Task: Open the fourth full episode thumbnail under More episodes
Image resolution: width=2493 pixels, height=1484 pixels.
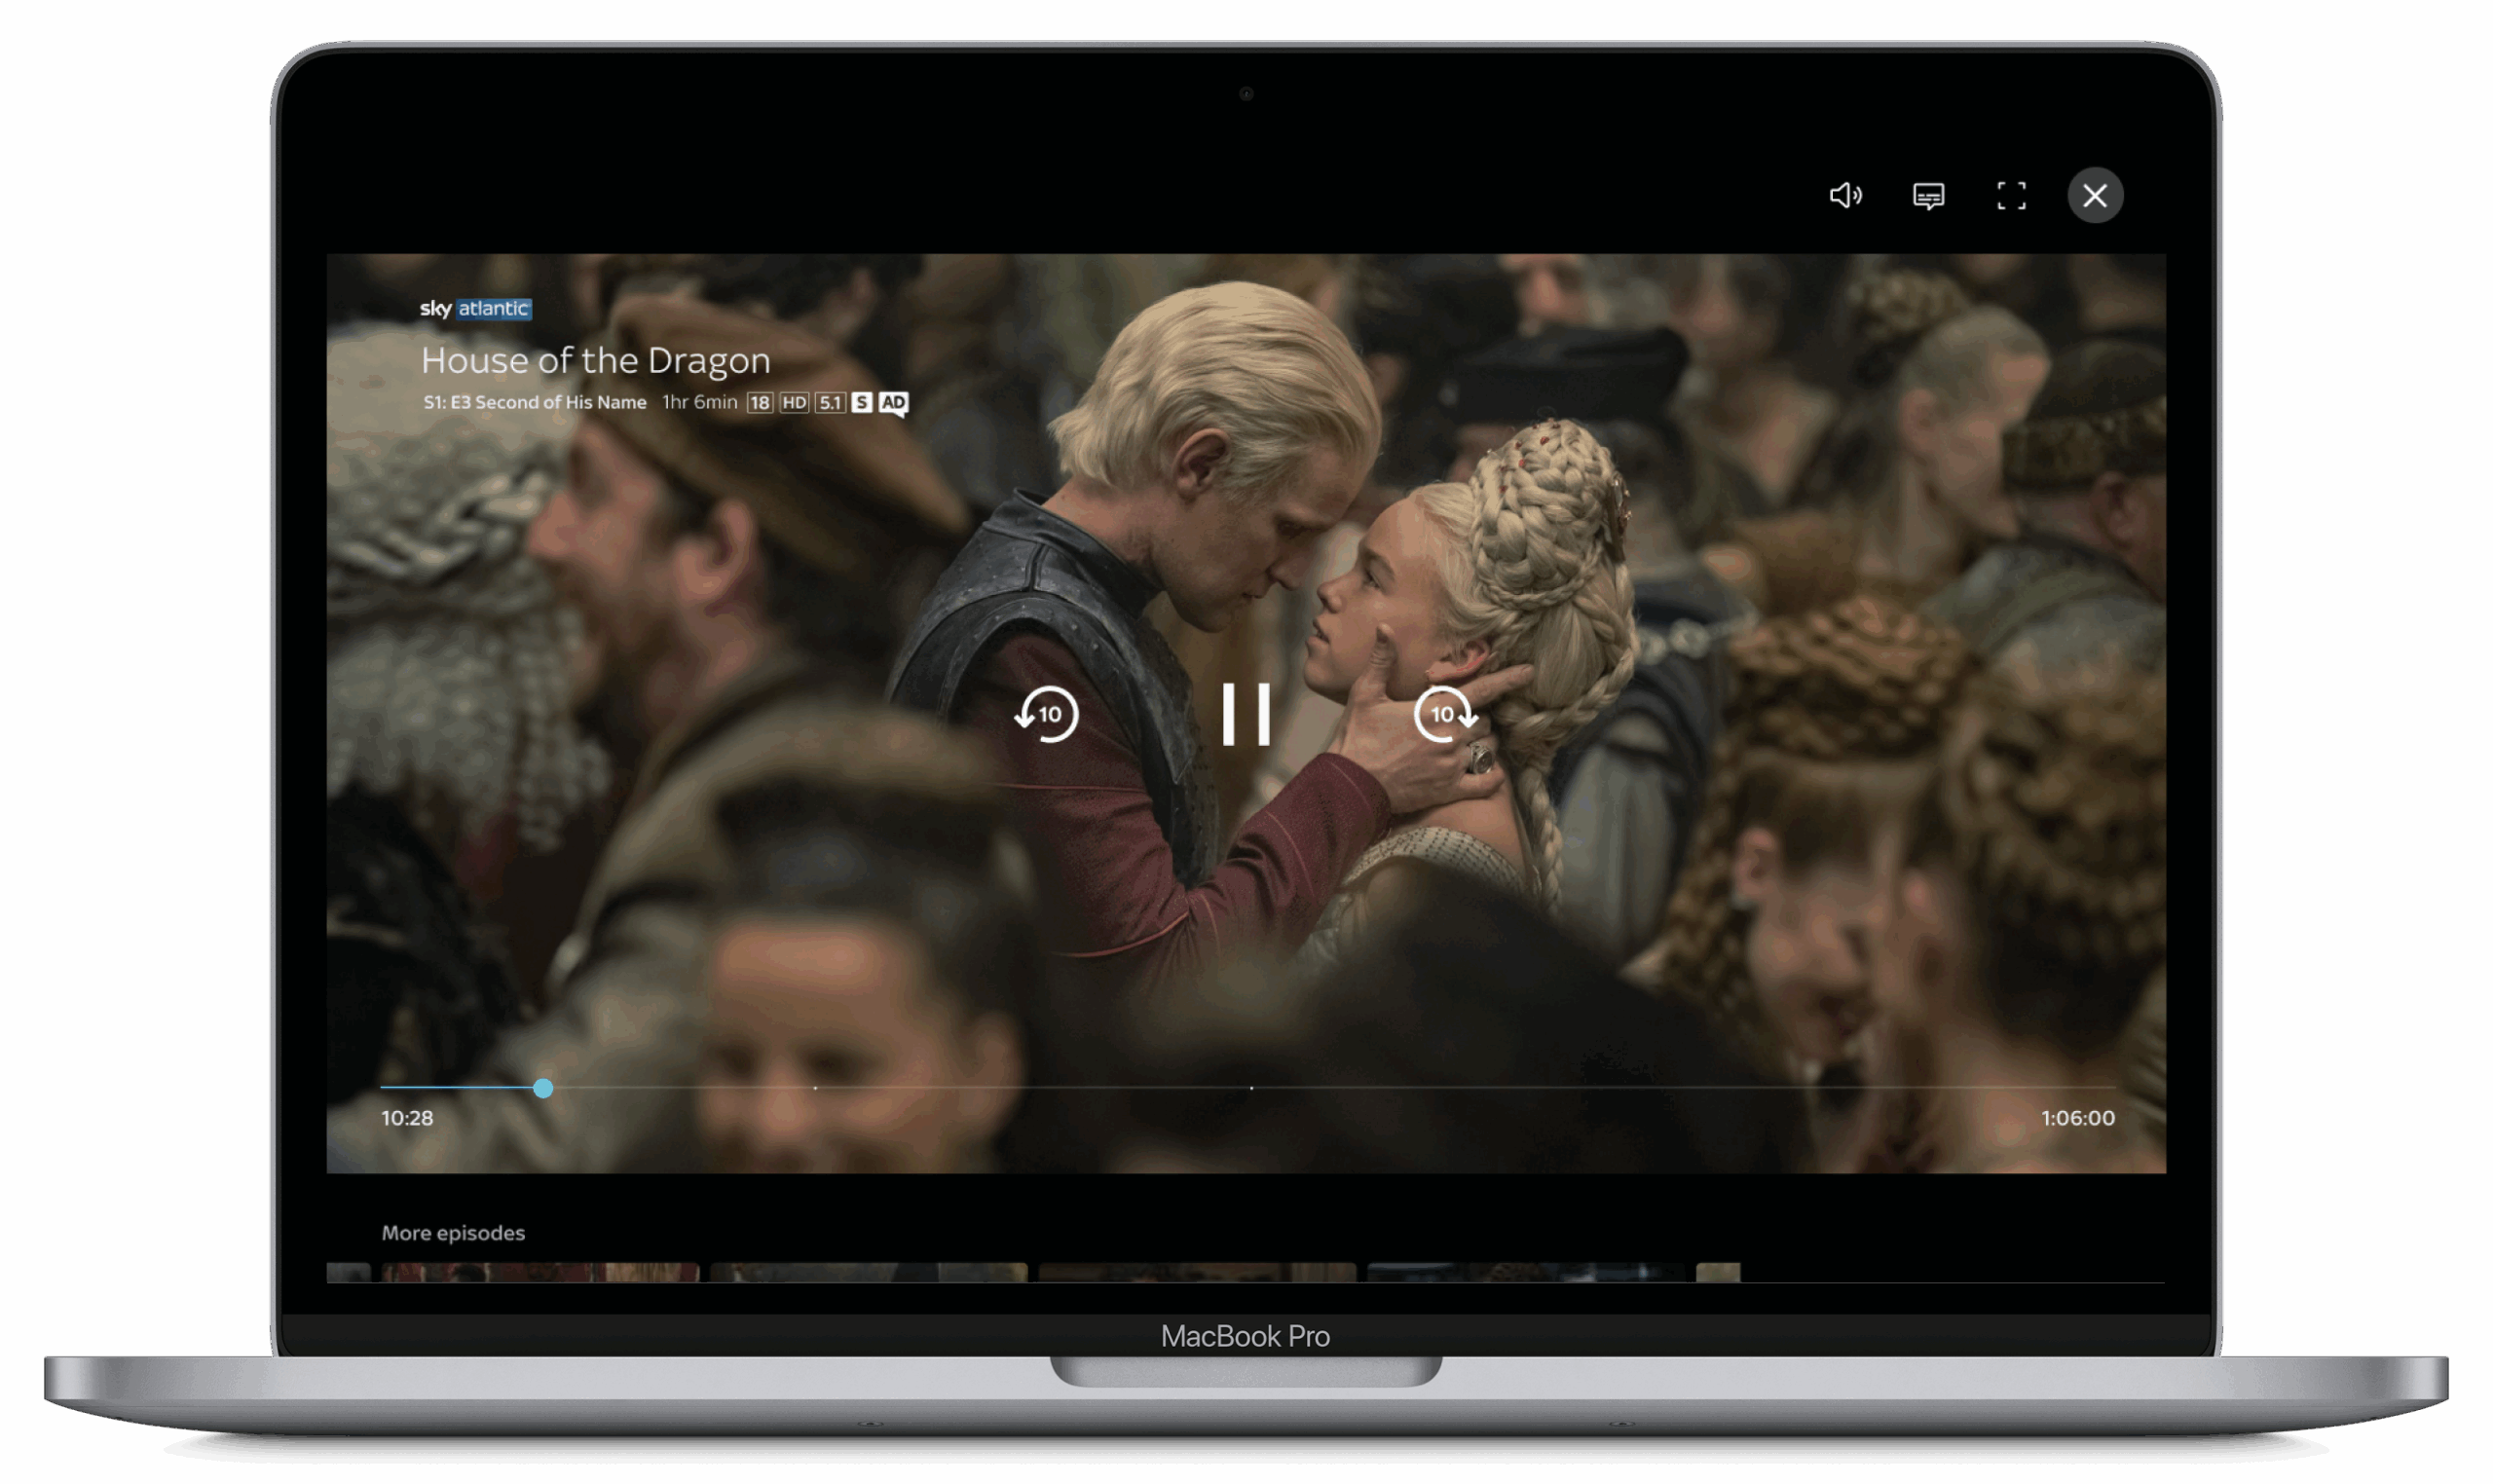Action: [x=1526, y=1272]
